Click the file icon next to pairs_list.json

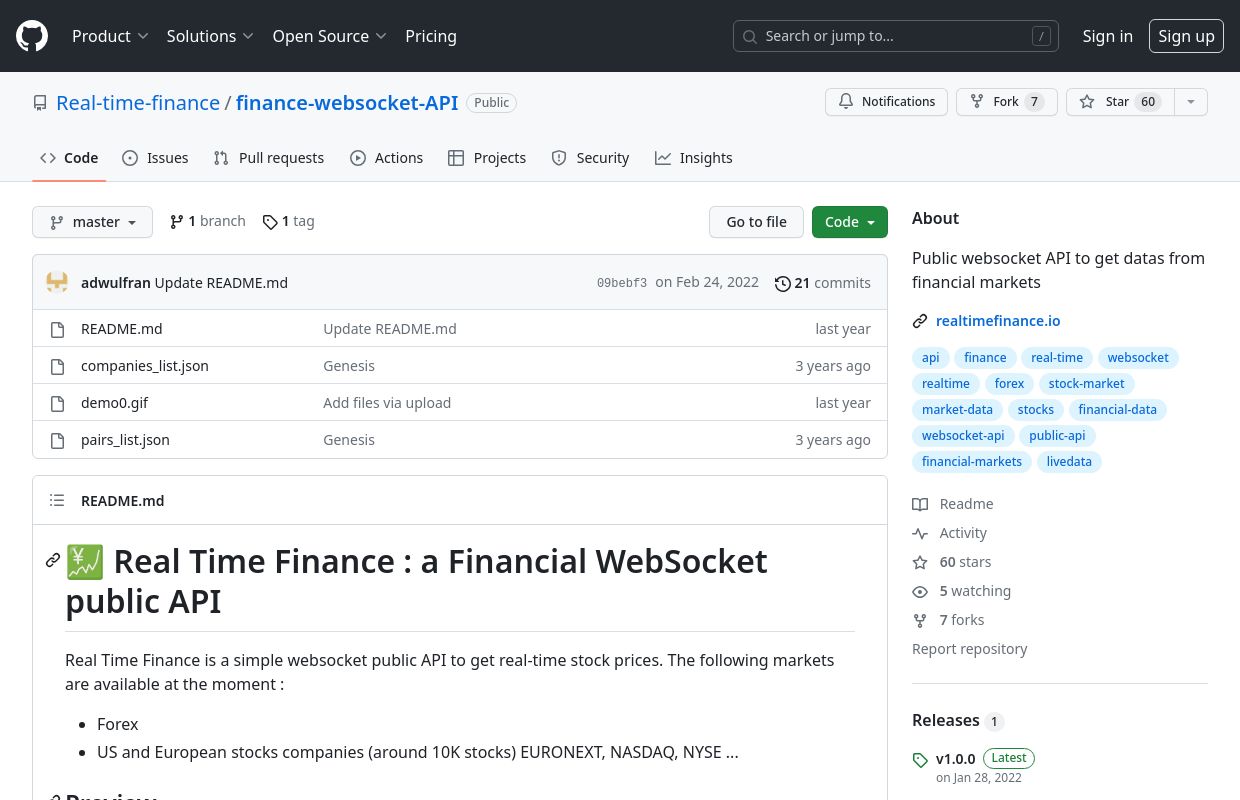click(57, 440)
